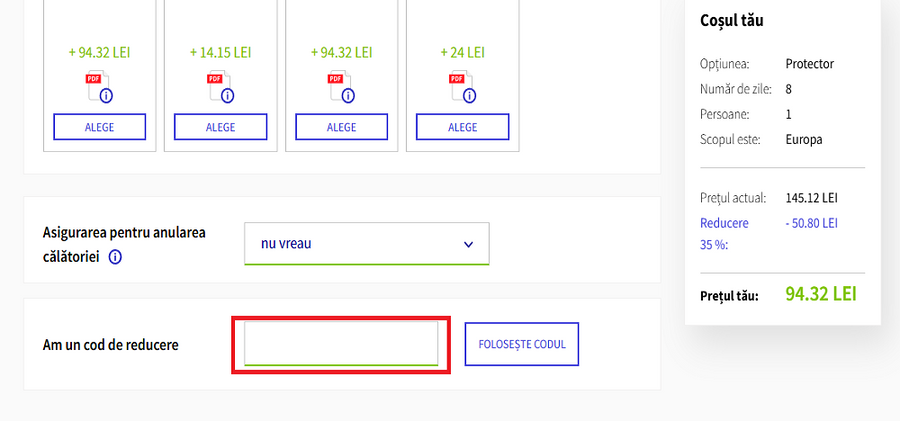Open the PDF document in the first option card
This screenshot has width=900, height=421.
tap(93, 83)
